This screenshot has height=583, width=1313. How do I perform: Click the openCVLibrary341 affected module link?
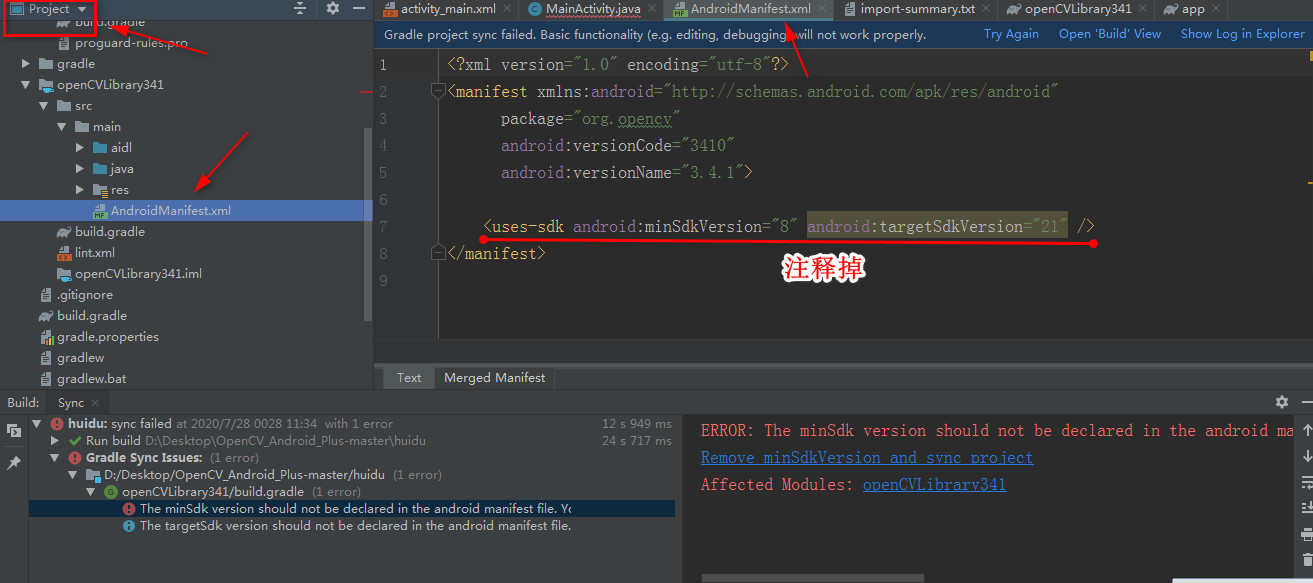(934, 484)
